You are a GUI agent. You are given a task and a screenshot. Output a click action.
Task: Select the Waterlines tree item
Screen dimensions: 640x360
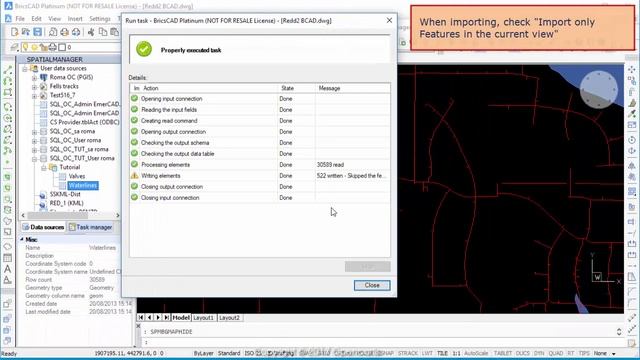click(x=83, y=185)
